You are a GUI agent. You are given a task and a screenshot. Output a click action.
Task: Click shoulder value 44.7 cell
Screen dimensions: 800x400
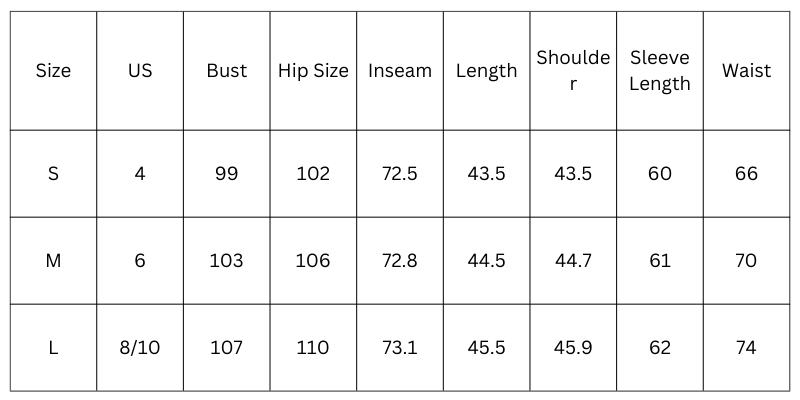click(x=573, y=261)
